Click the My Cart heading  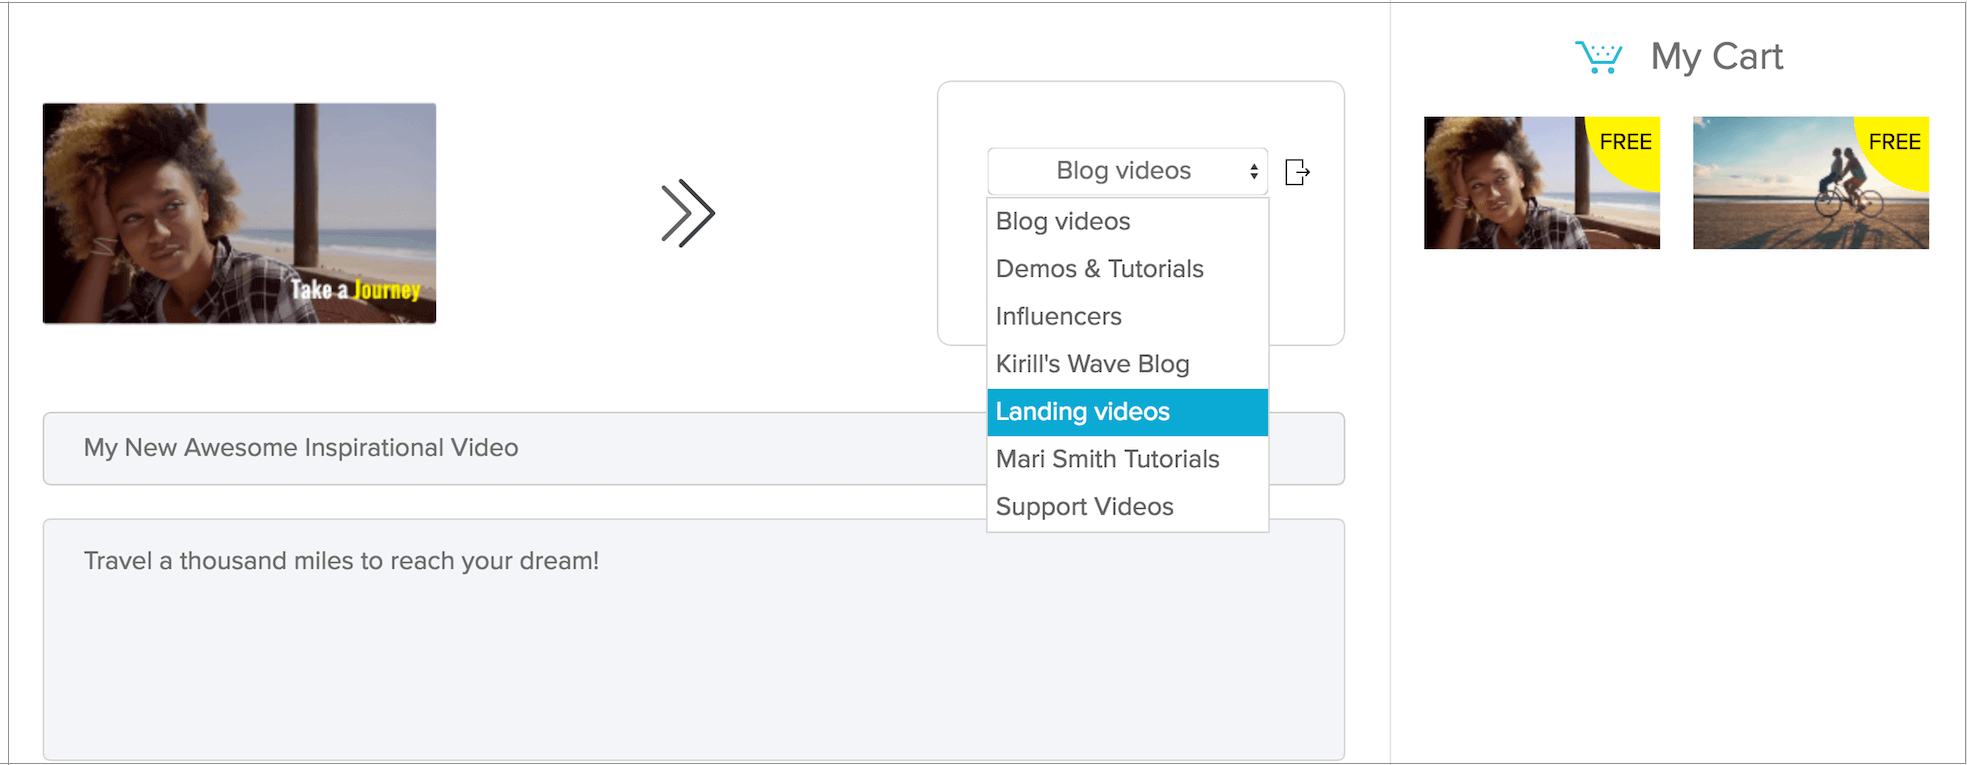[x=1716, y=57]
